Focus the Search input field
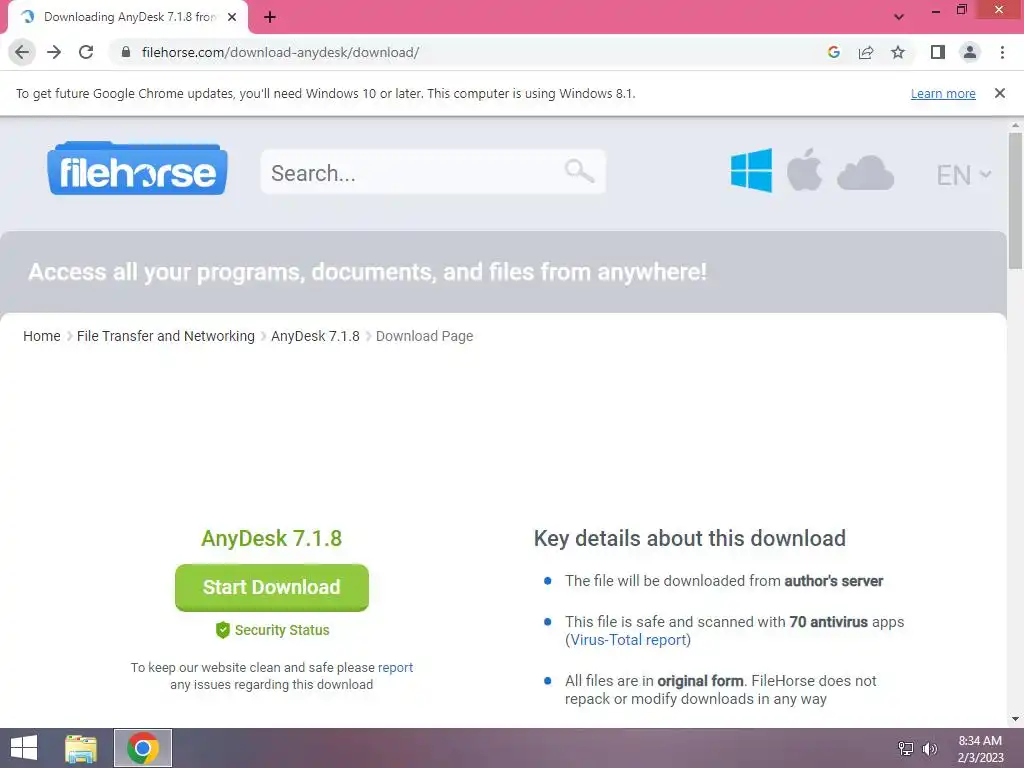This screenshot has height=768, width=1024. click(x=433, y=172)
